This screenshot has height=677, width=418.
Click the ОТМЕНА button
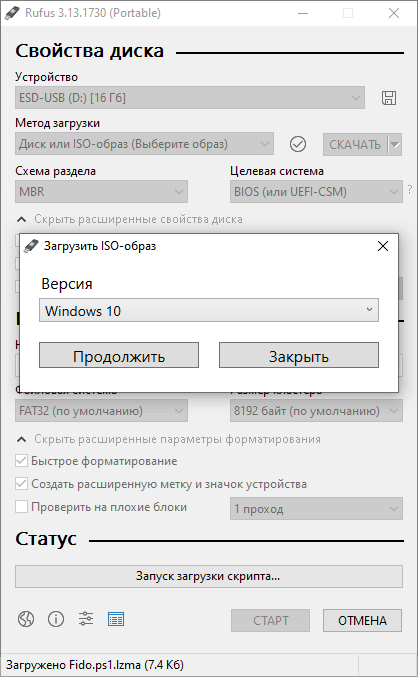[362, 620]
